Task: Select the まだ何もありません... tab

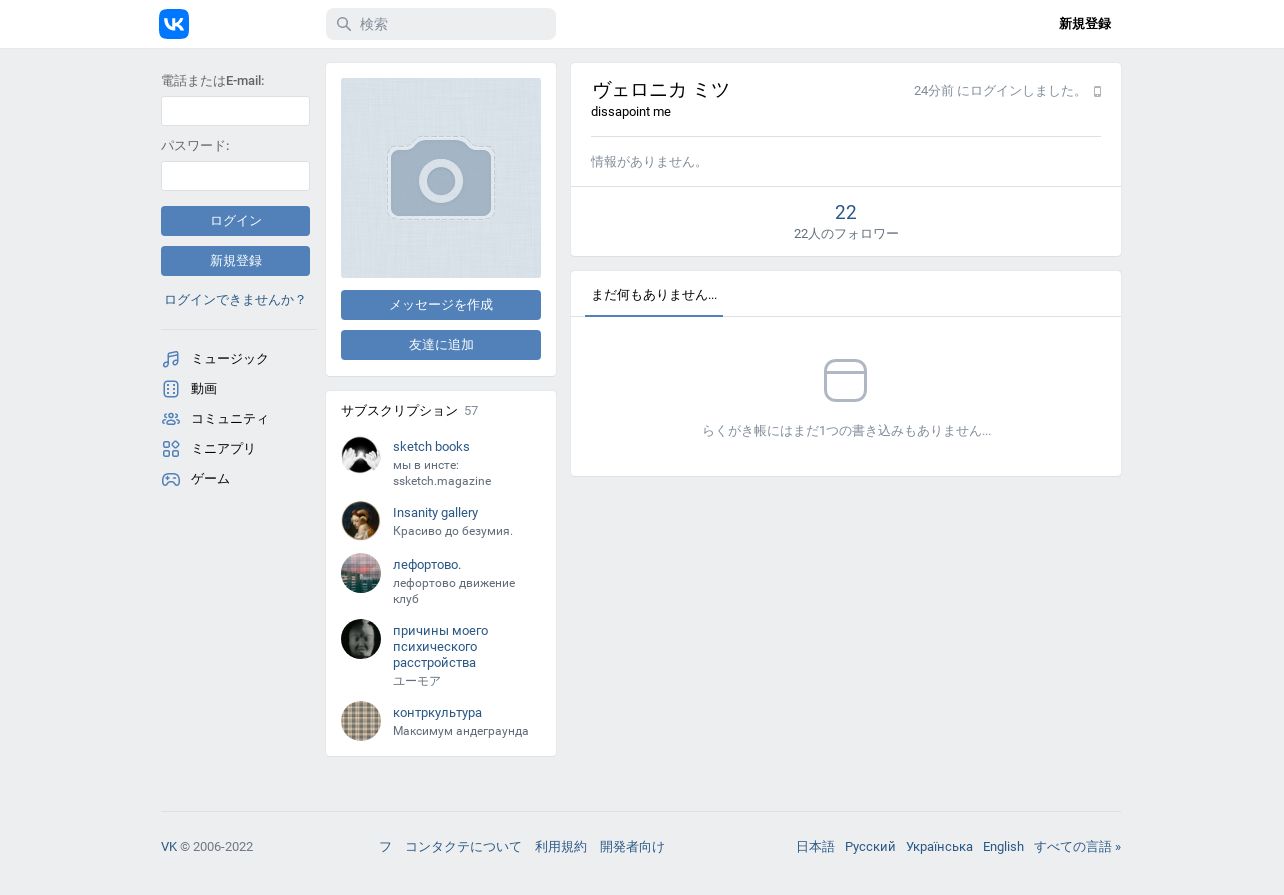Action: pyautogui.click(x=654, y=295)
